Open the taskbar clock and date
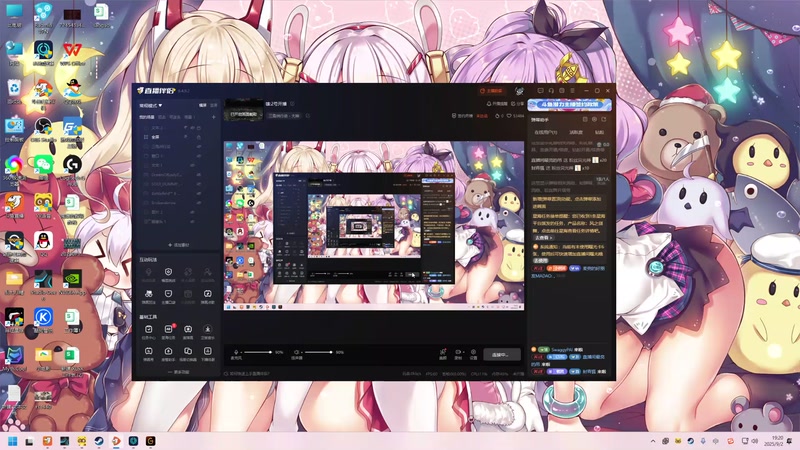 tap(776, 441)
